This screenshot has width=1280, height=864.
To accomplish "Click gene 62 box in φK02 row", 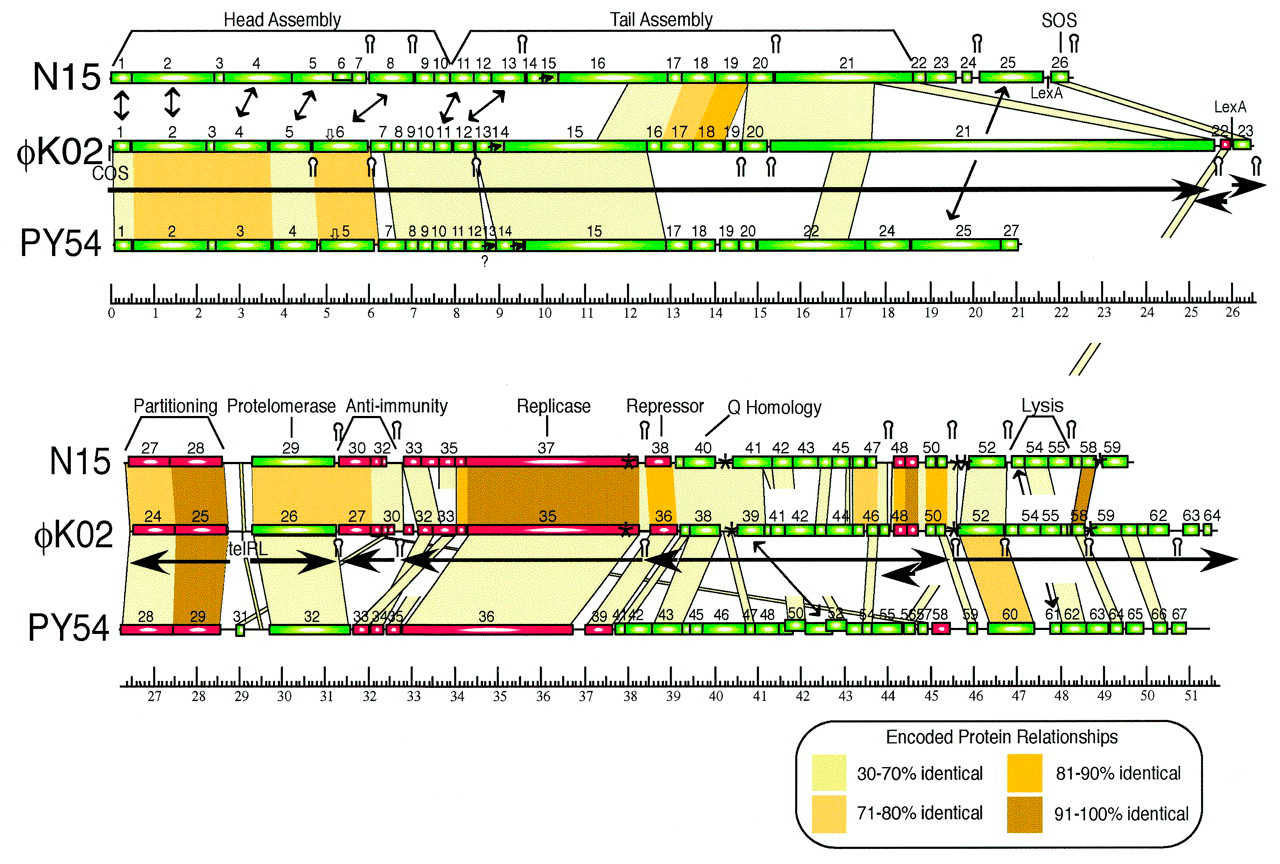I will (1158, 530).
